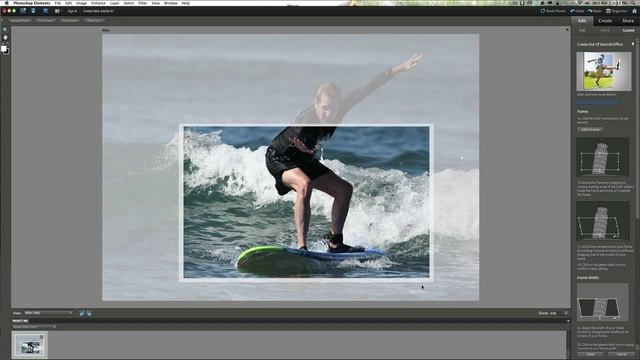Select the surfer thumbnail in Project Bin
The height and width of the screenshot is (360, 640).
[x=29, y=345]
